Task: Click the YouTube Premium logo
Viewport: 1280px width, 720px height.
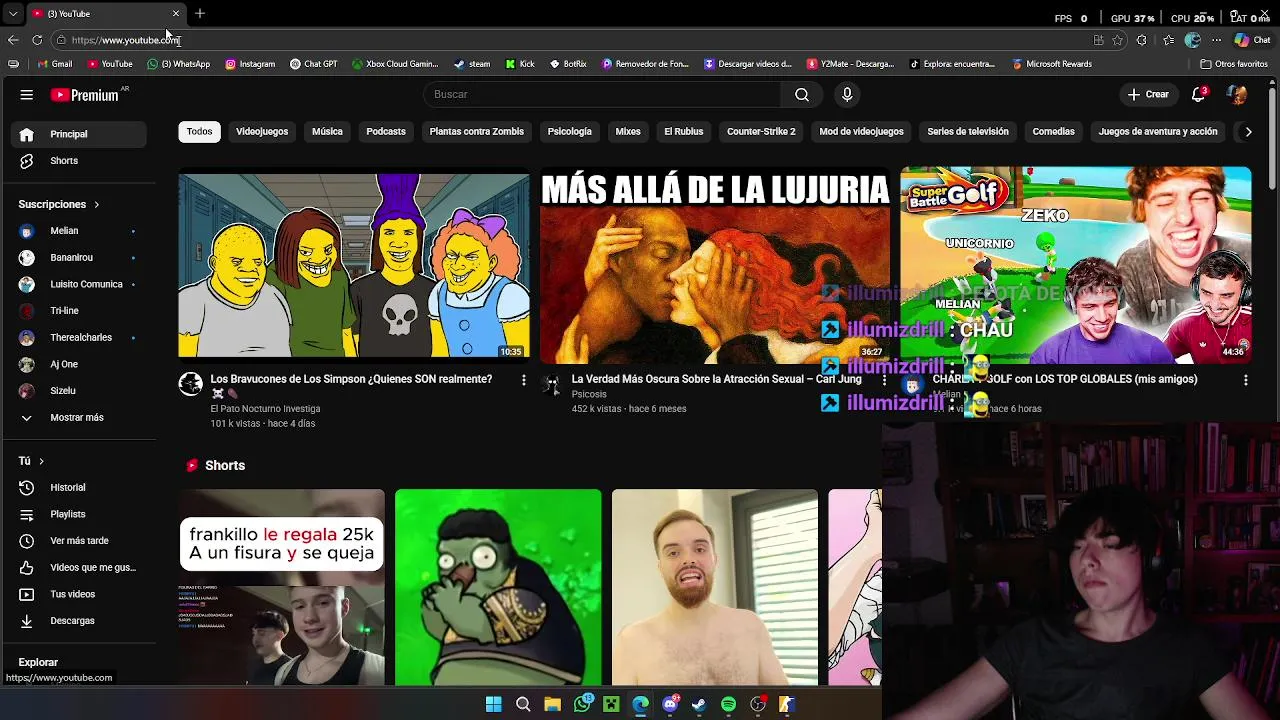Action: pos(86,95)
